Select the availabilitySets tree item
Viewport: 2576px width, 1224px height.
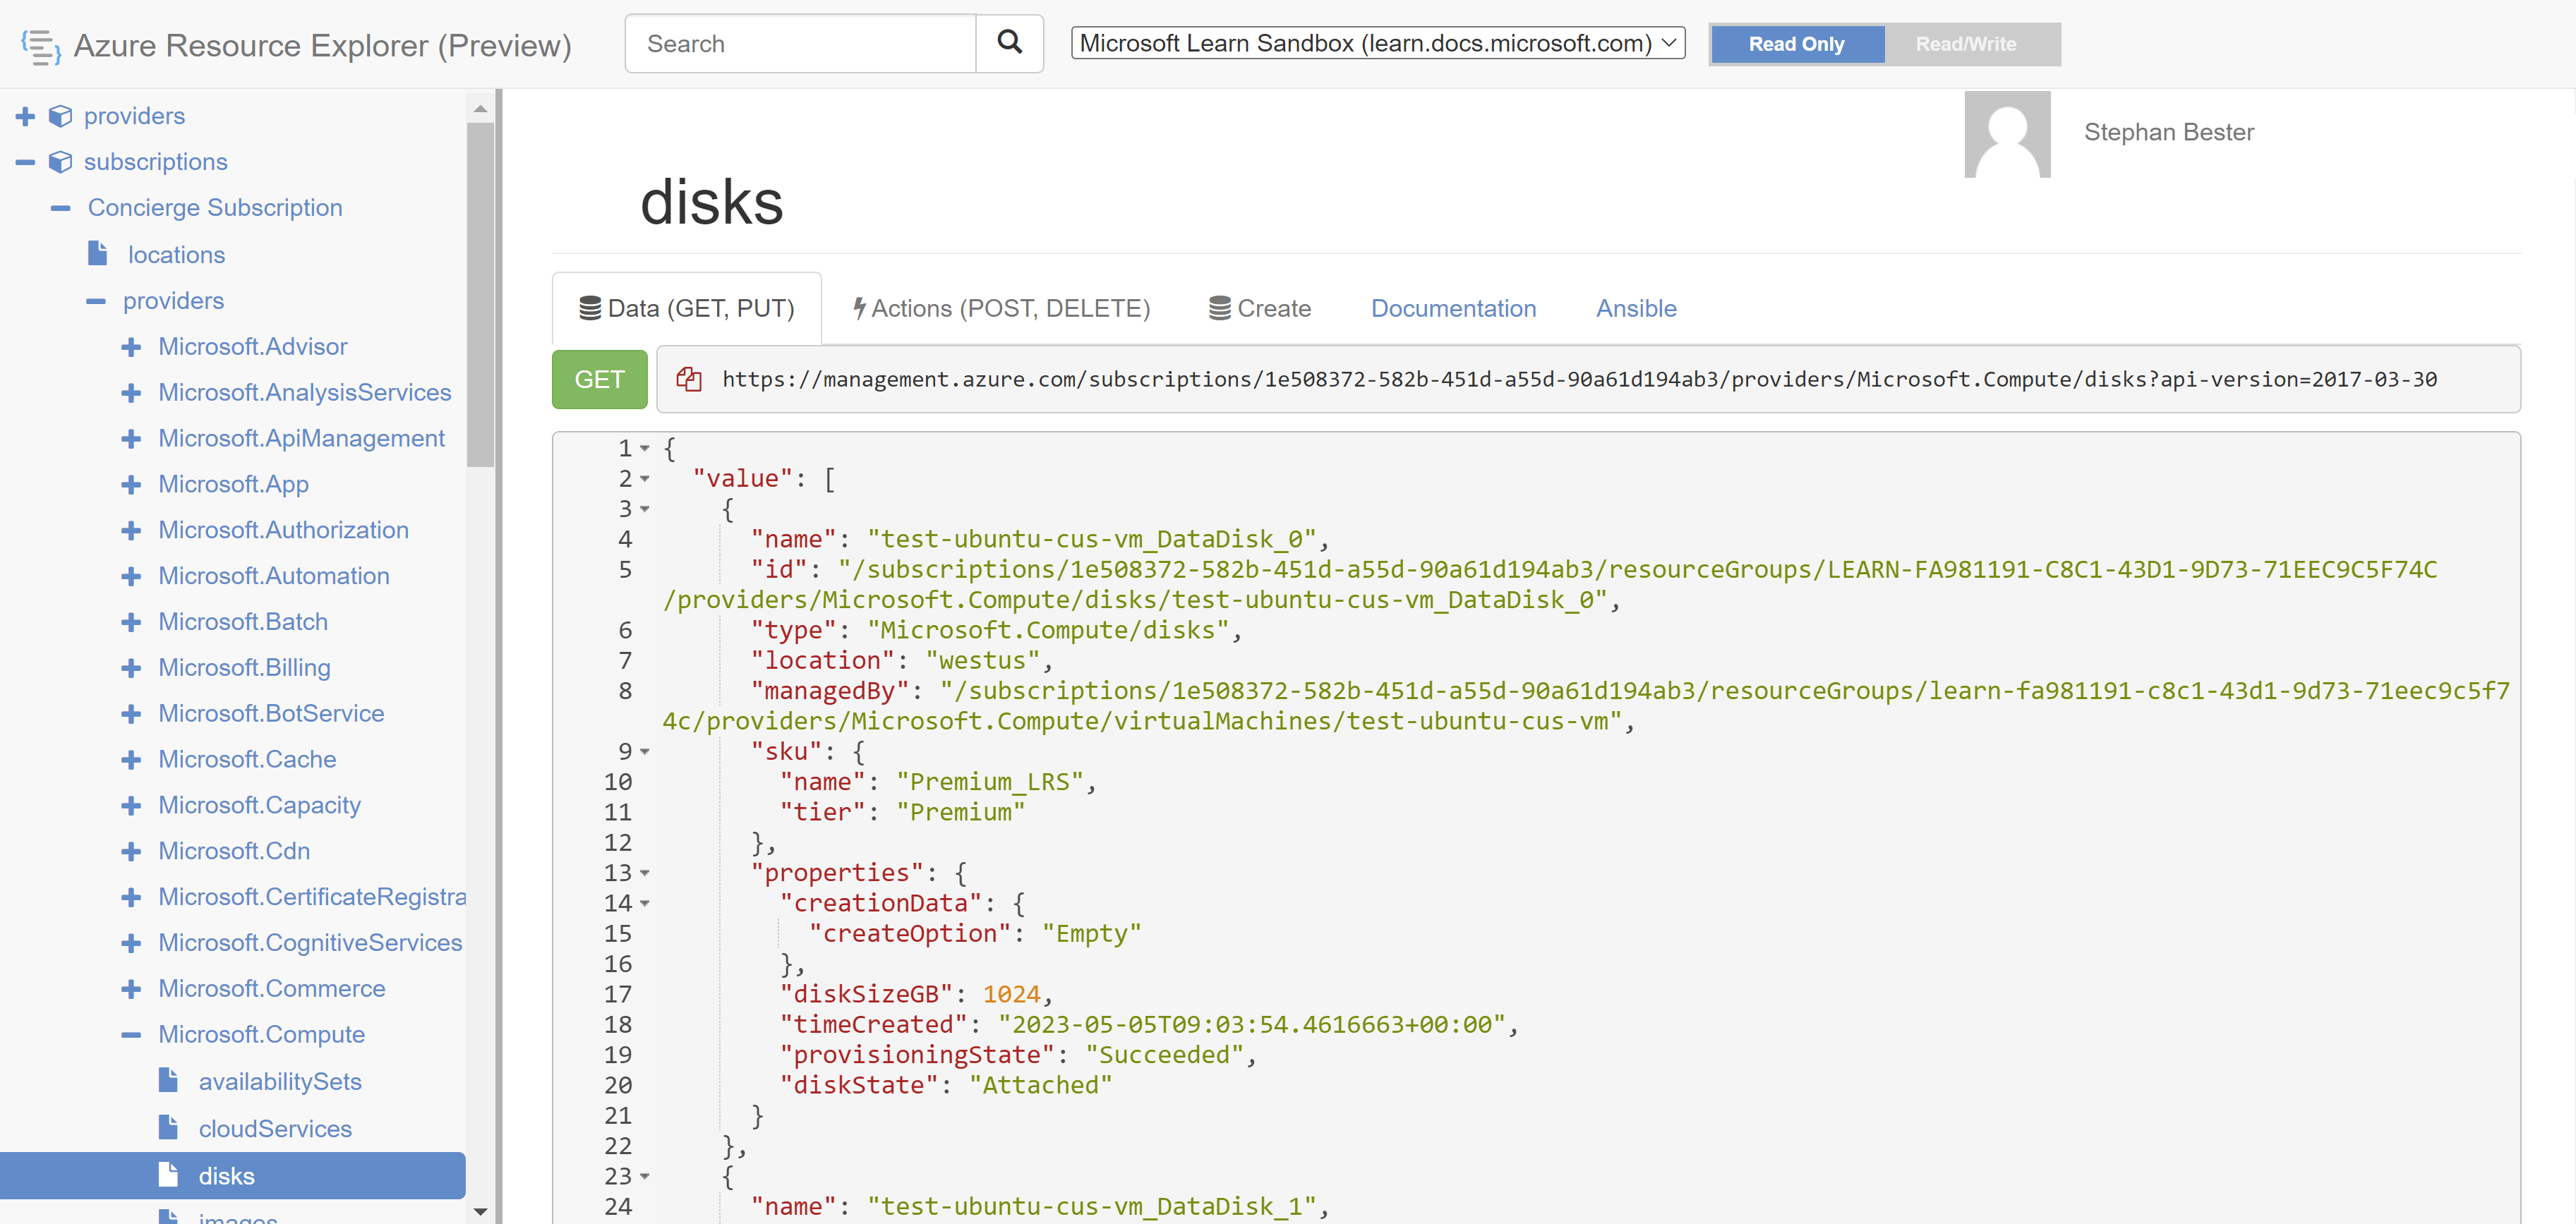click(x=280, y=1081)
